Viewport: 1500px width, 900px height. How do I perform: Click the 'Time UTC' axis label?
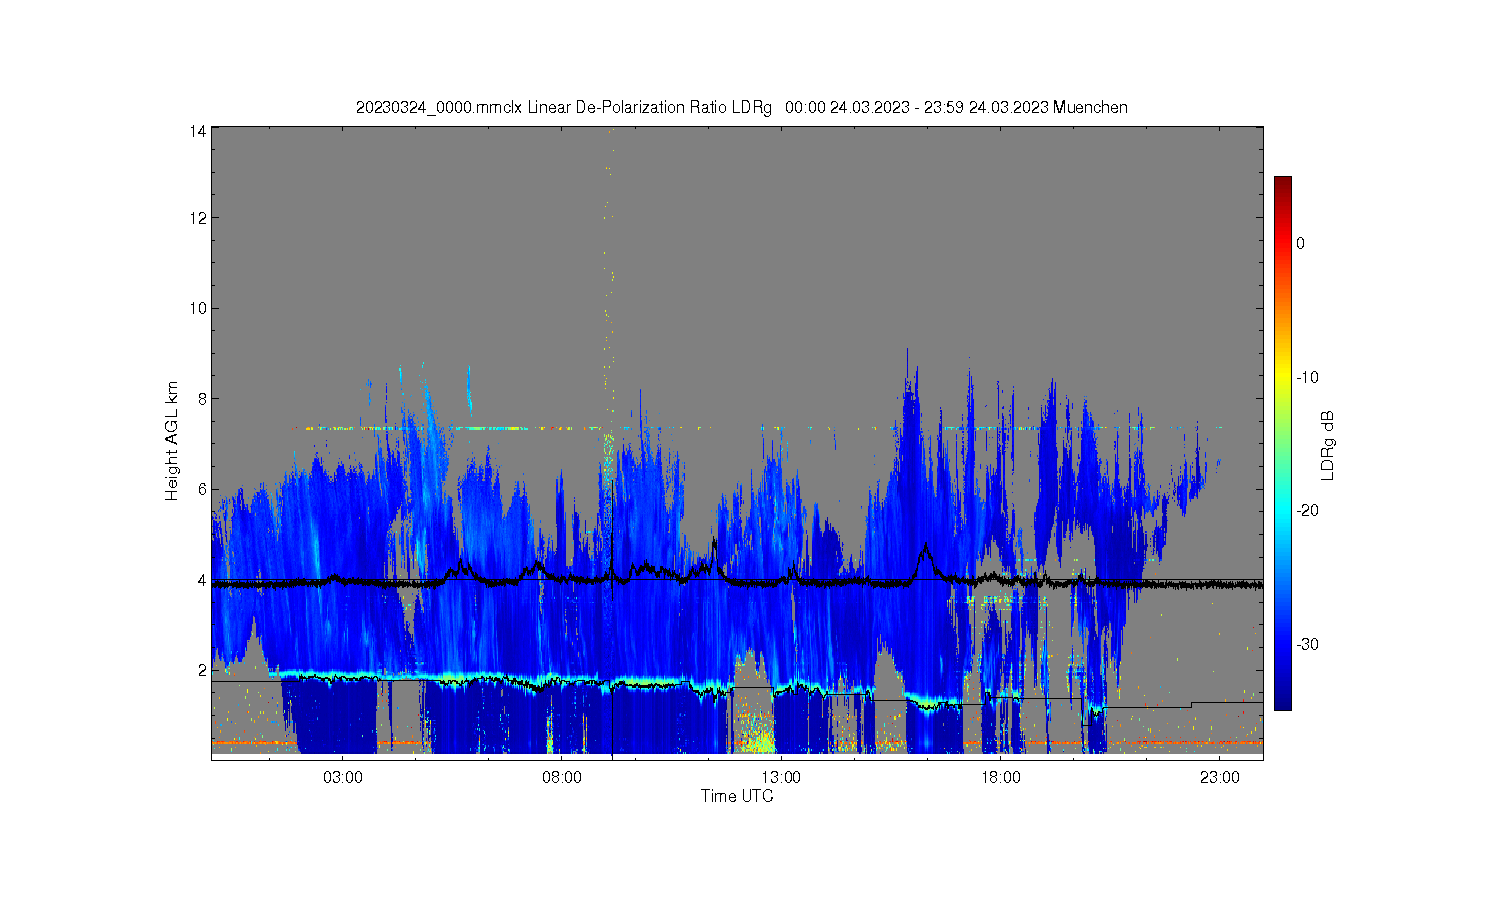point(737,796)
